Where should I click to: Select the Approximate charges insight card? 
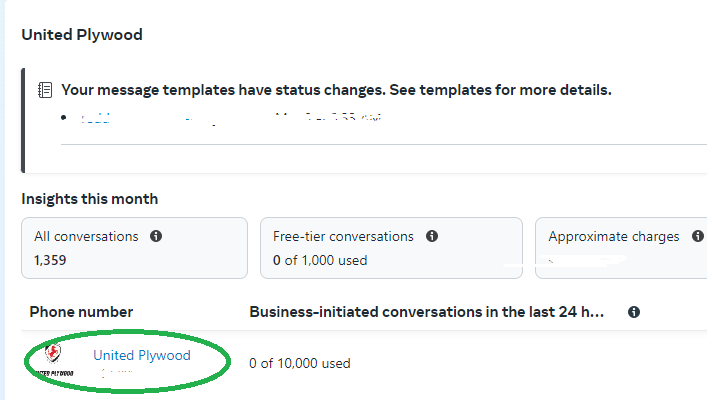621,248
